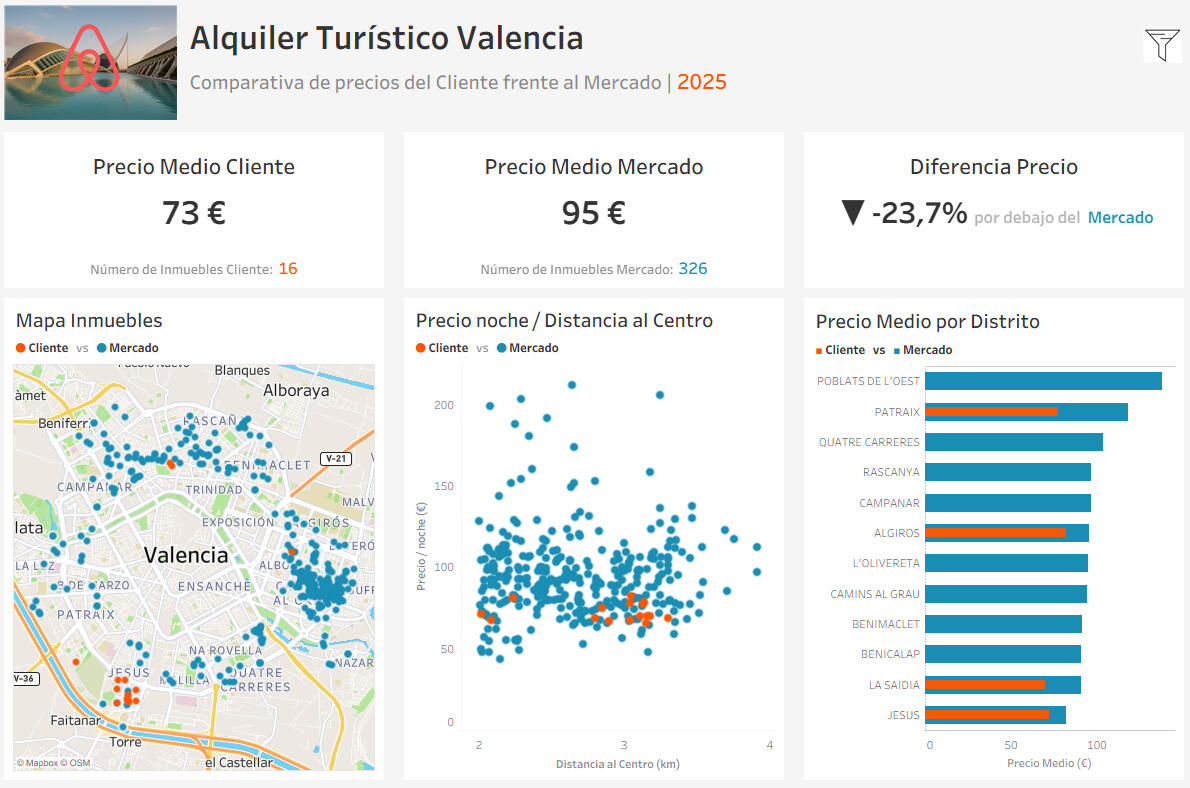
Task: Select the JESUS district label
Action: pyautogui.click(x=903, y=715)
